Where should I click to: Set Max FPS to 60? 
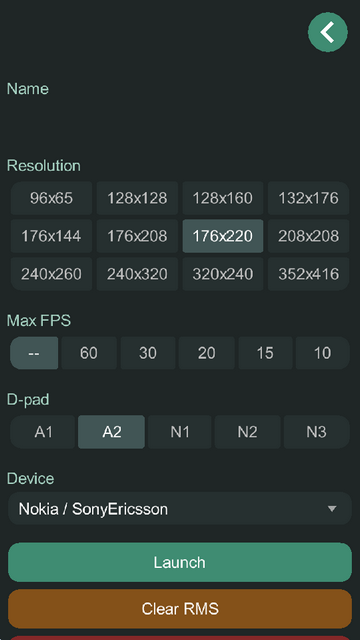pos(89,353)
